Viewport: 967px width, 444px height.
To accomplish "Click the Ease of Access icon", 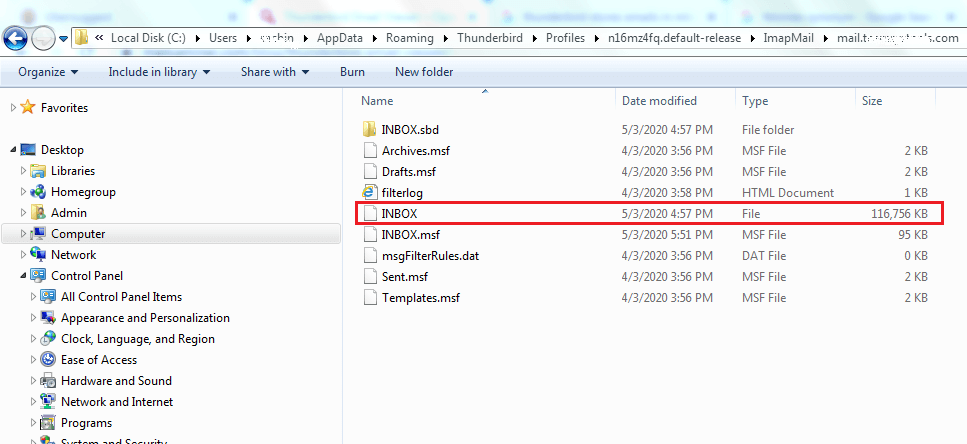I will coord(48,360).
